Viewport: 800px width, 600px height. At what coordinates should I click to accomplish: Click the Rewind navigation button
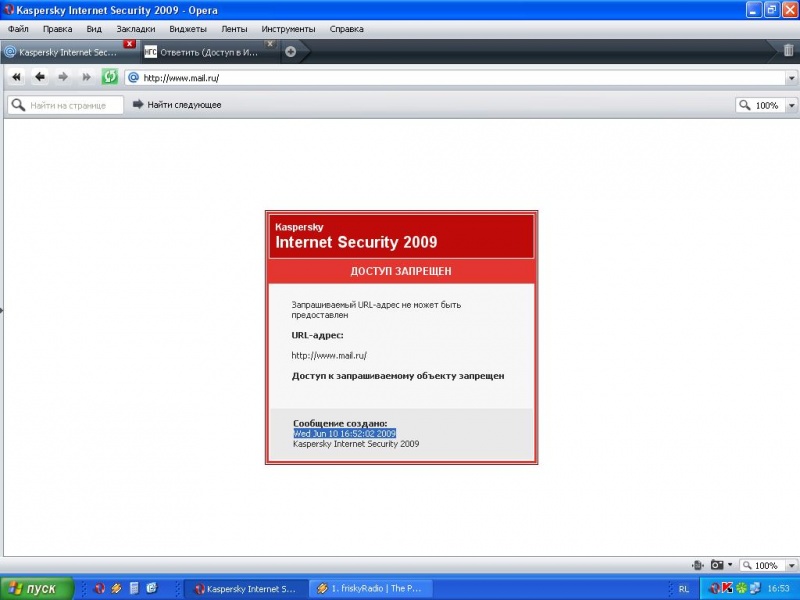tap(16, 77)
